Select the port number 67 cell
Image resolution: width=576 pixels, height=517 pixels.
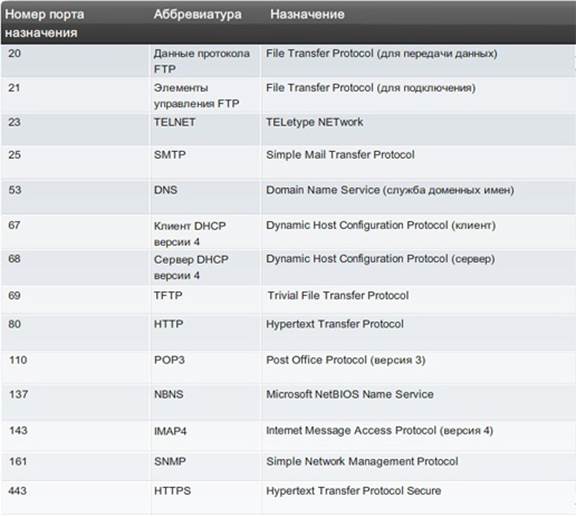[x=75, y=232]
